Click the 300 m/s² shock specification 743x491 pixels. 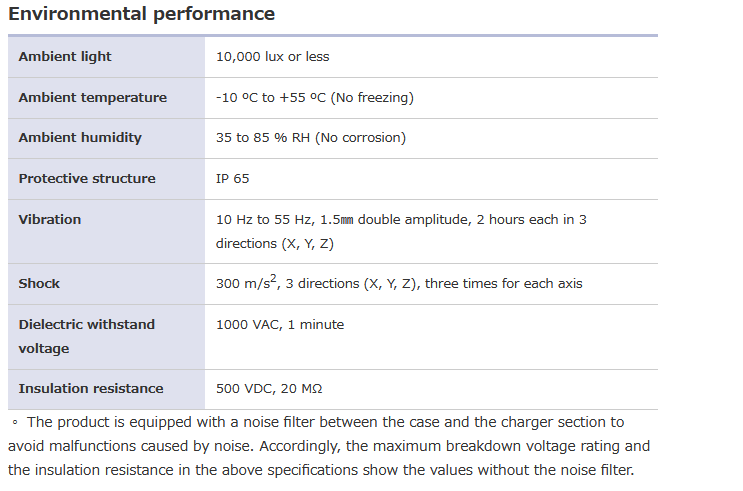point(399,283)
